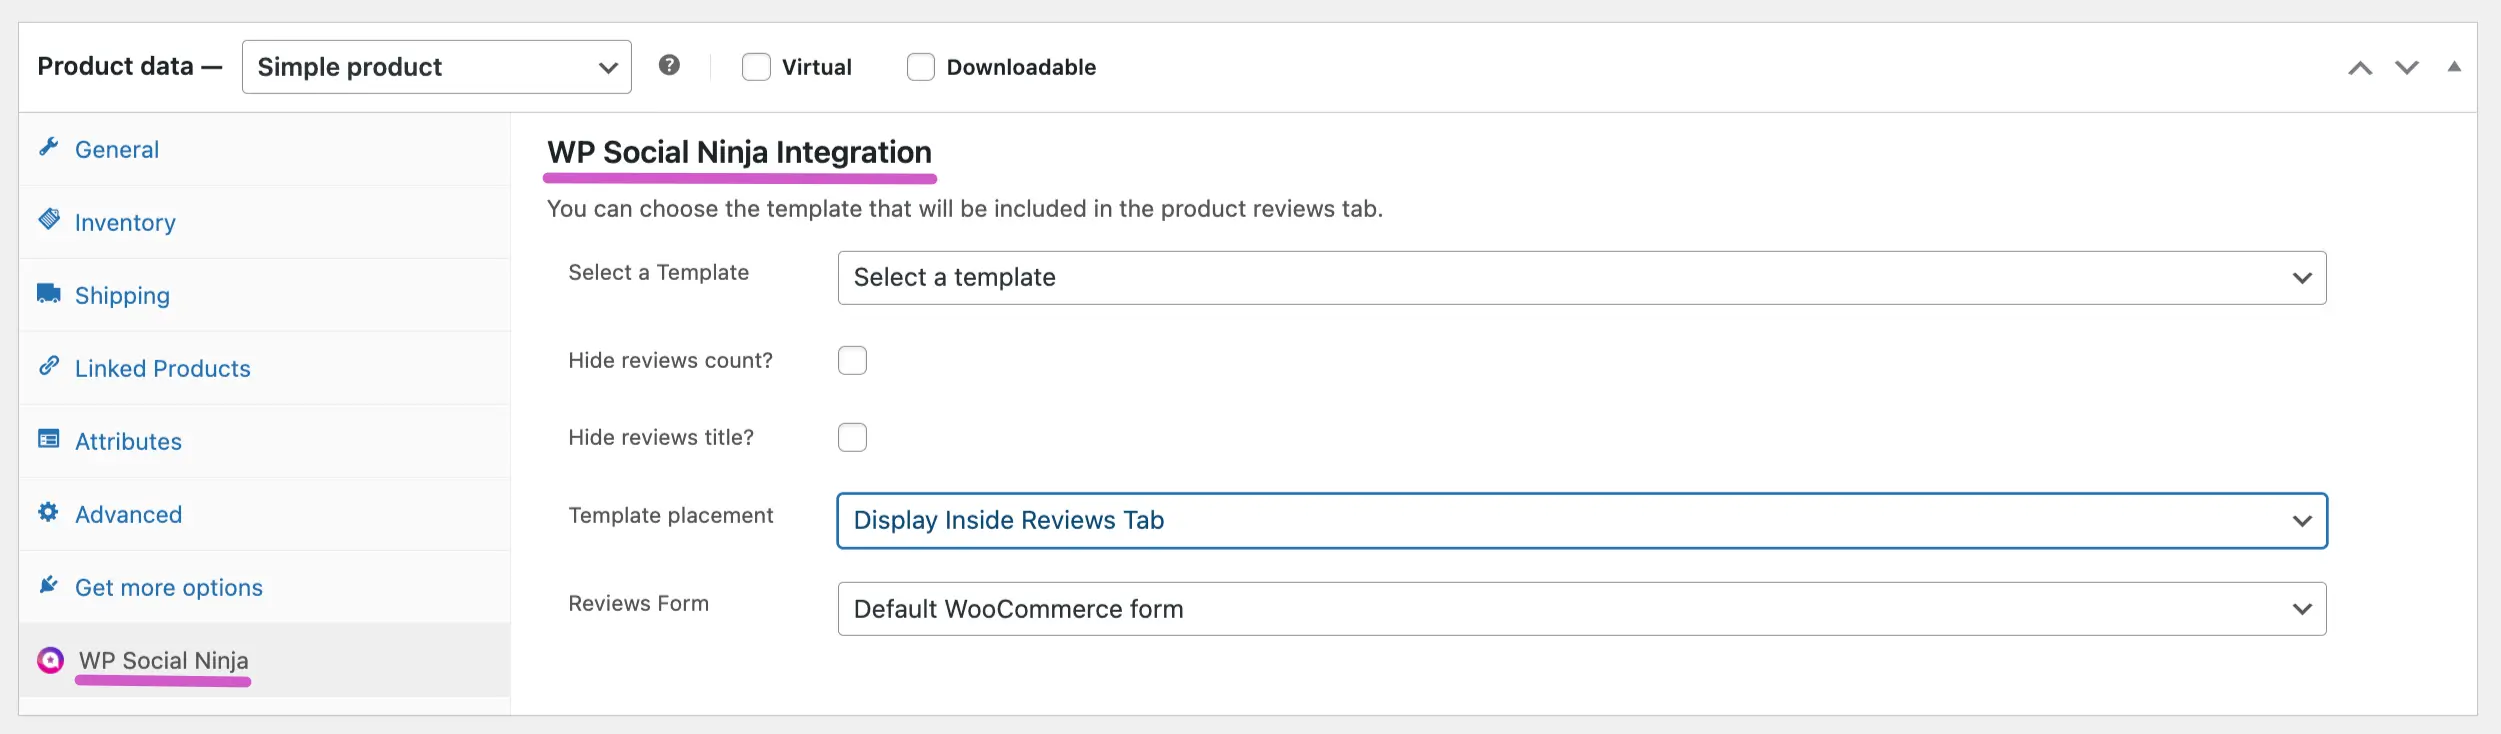Open the Template placement dropdown
This screenshot has height=734, width=2501.
point(1582,521)
